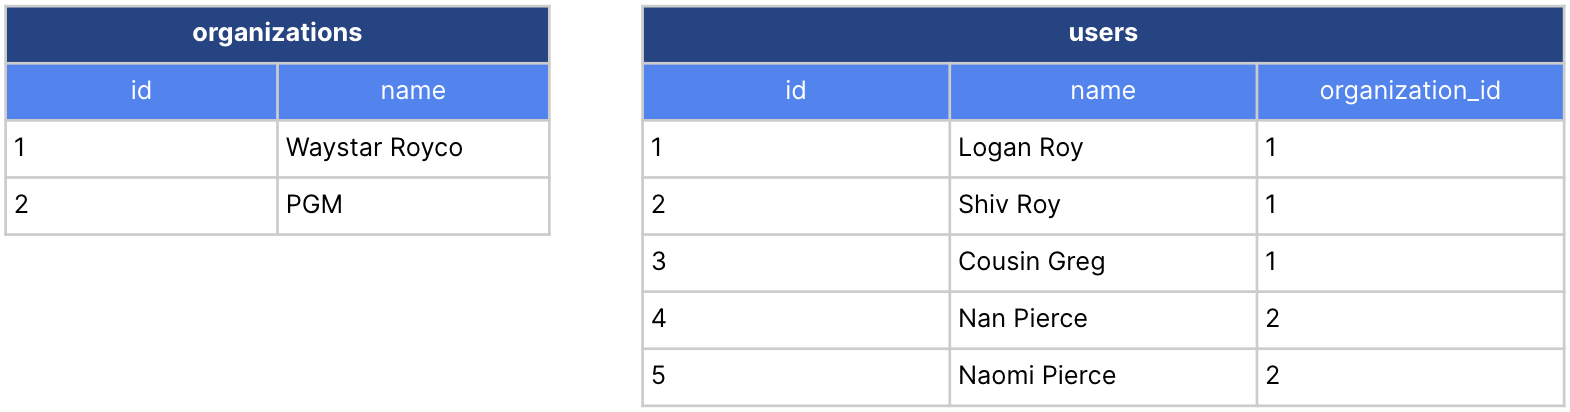Click the users table name column header
This screenshot has width=1570, height=412.
1102,91
